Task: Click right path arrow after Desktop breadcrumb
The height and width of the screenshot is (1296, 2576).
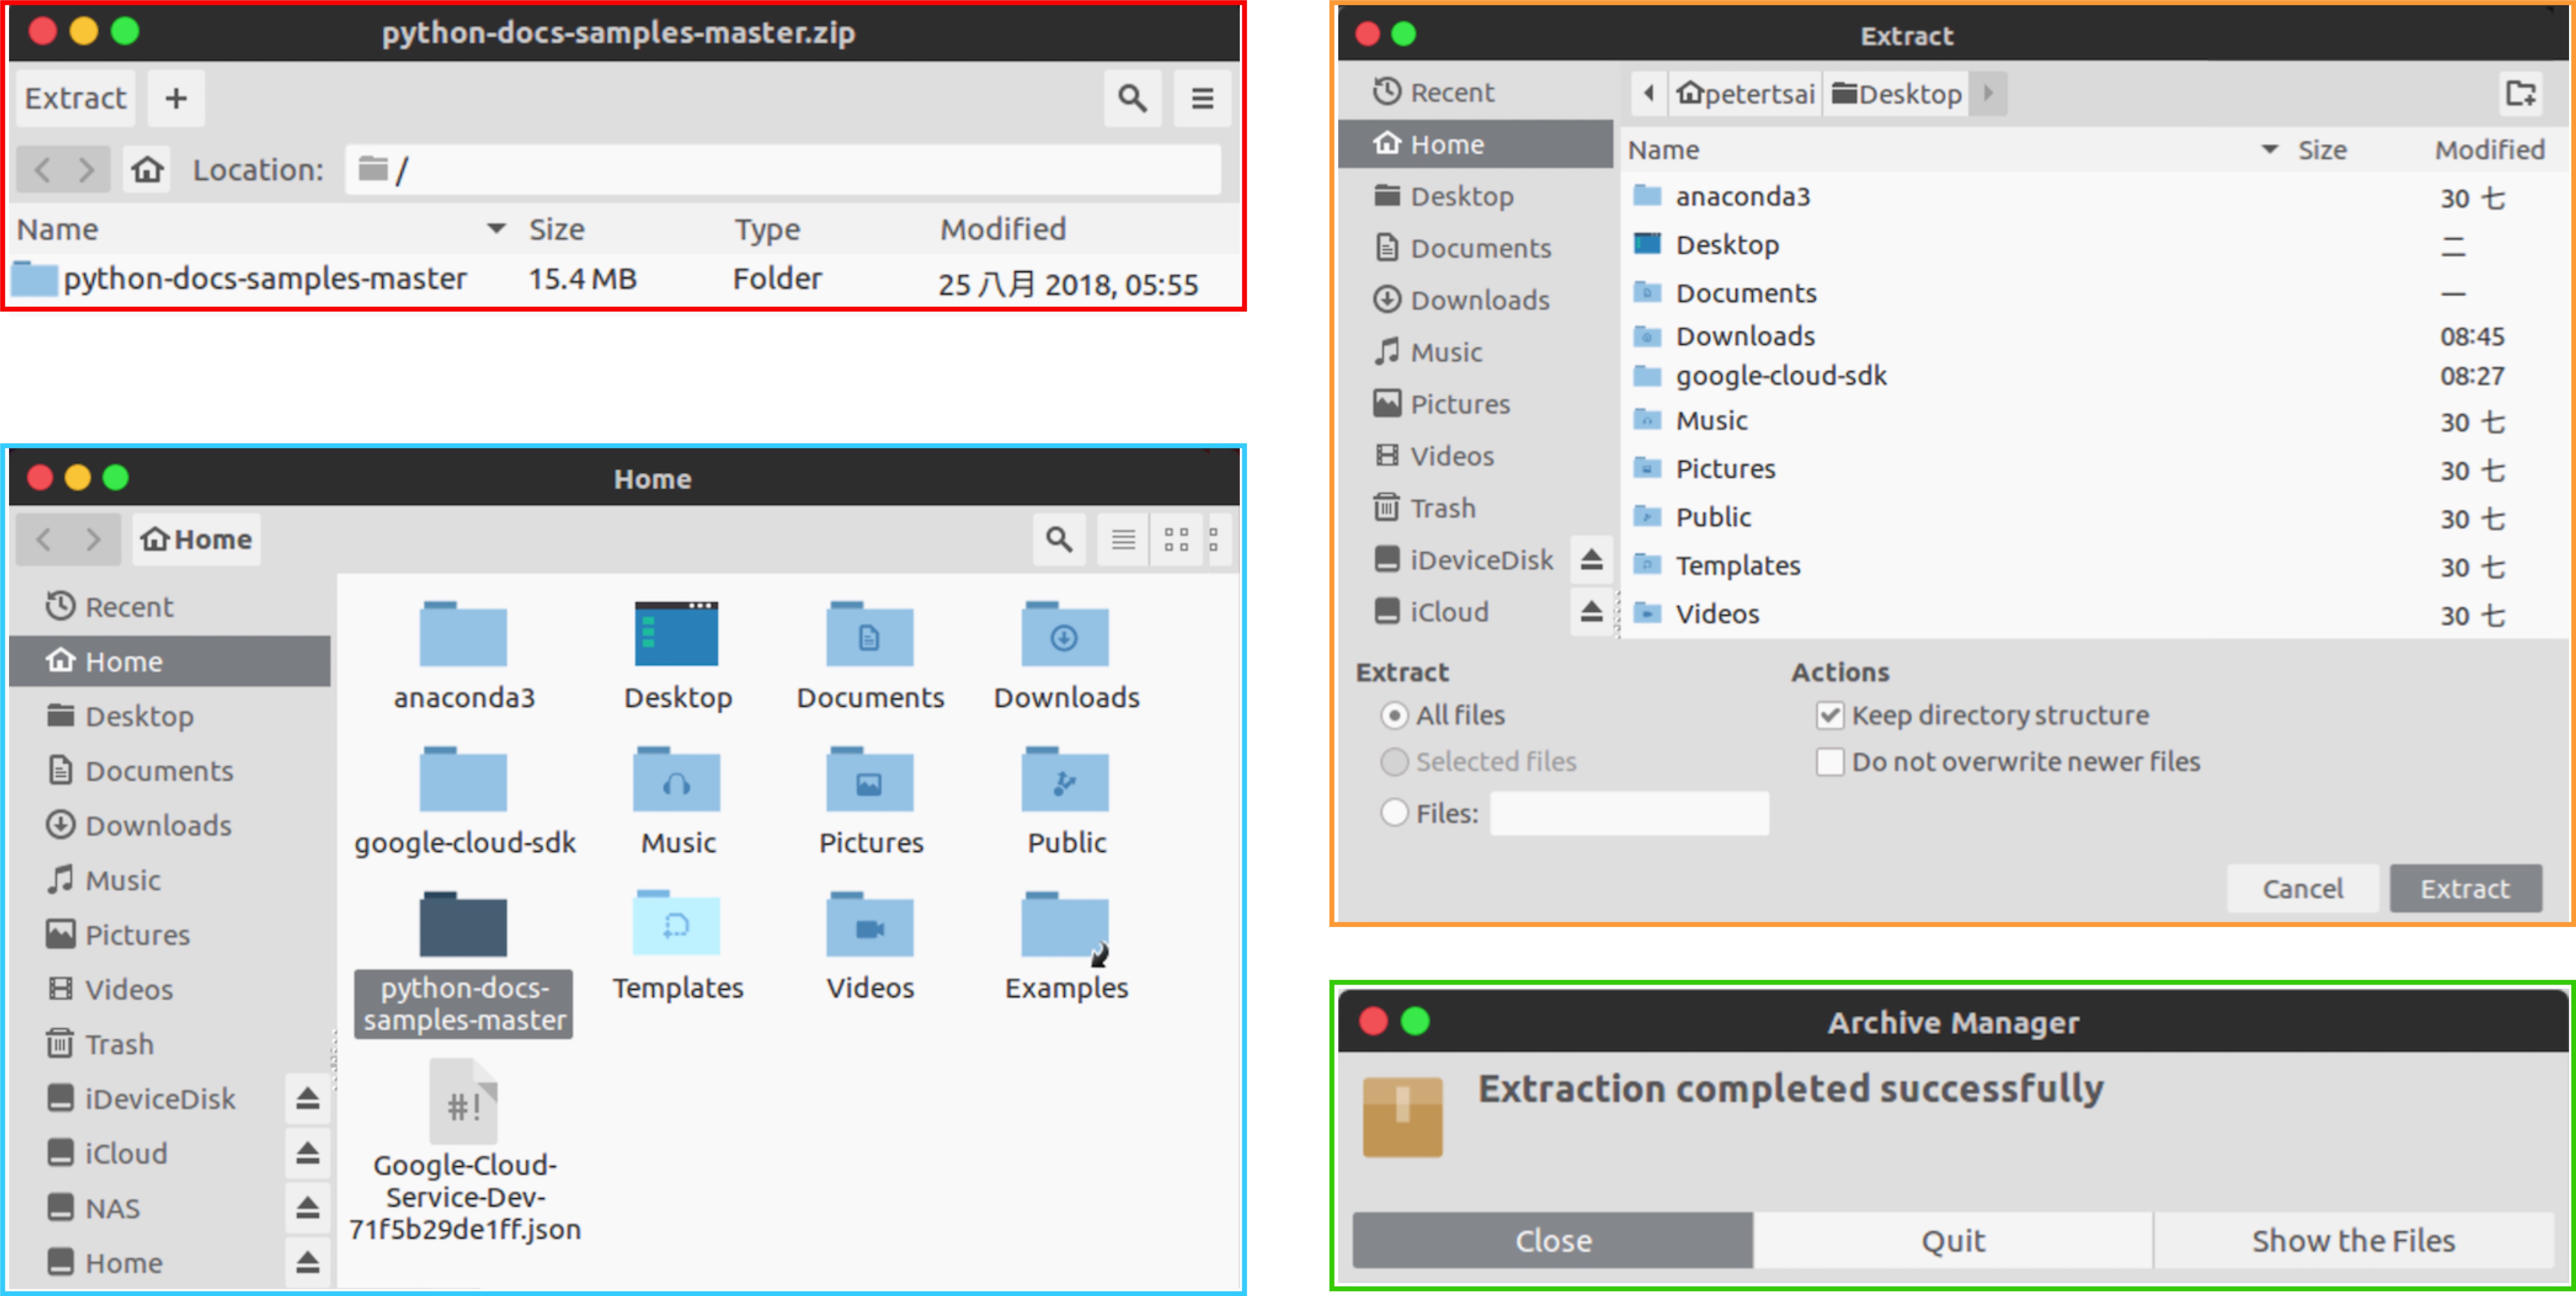Action: (1988, 93)
